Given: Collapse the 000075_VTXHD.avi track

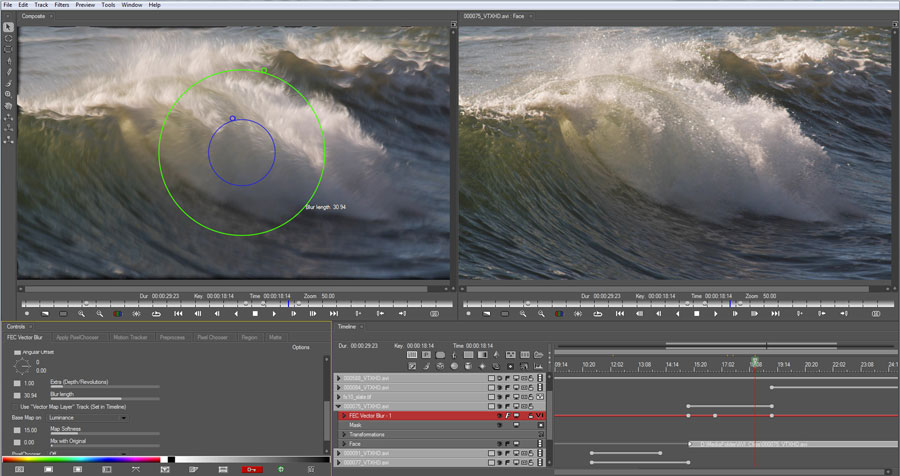Looking at the screenshot, I should click(x=339, y=407).
